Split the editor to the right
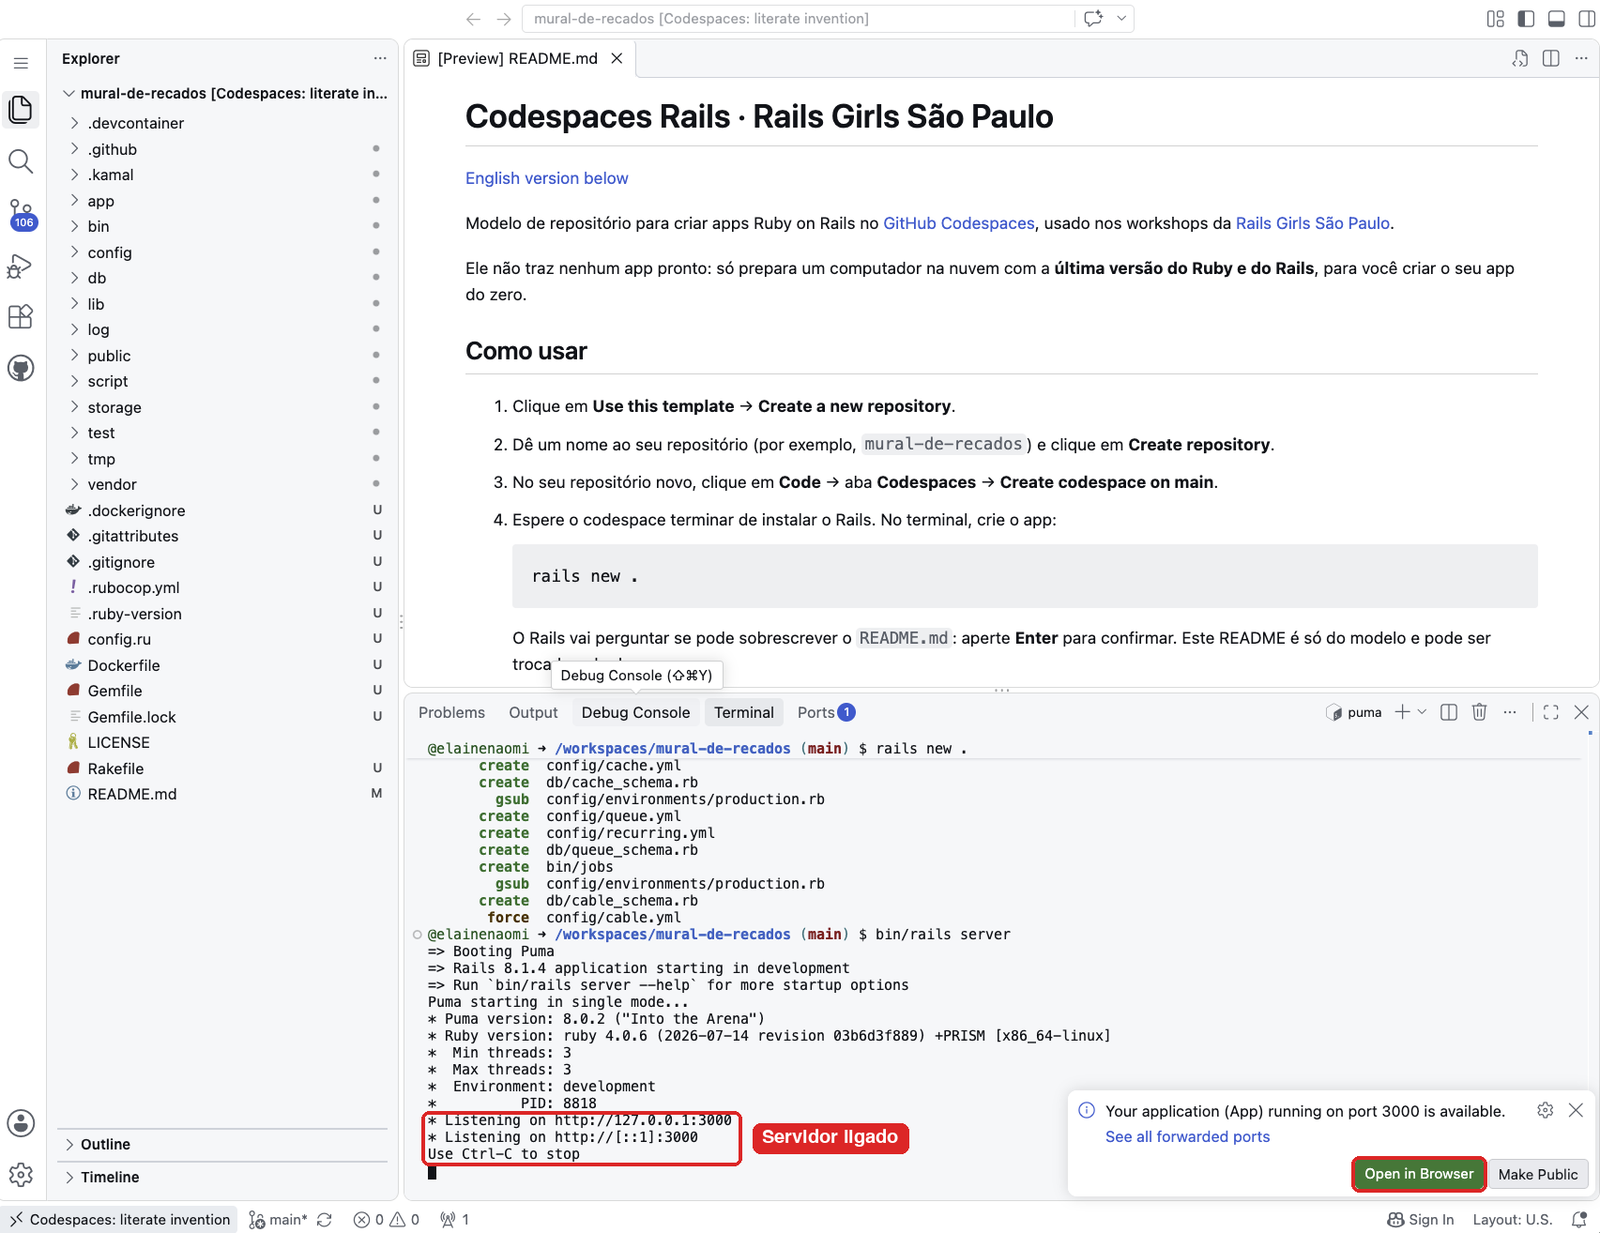Screen dimensions: 1600x1233 [x=1551, y=58]
